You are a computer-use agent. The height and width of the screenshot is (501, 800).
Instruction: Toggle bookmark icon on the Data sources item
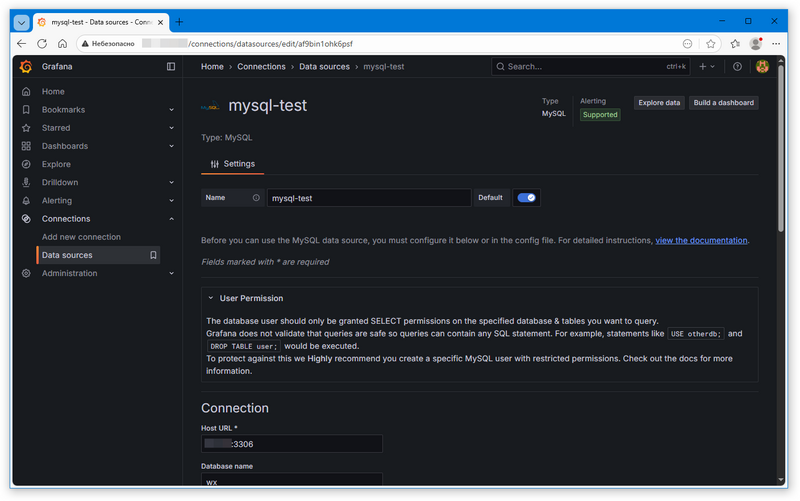[153, 255]
